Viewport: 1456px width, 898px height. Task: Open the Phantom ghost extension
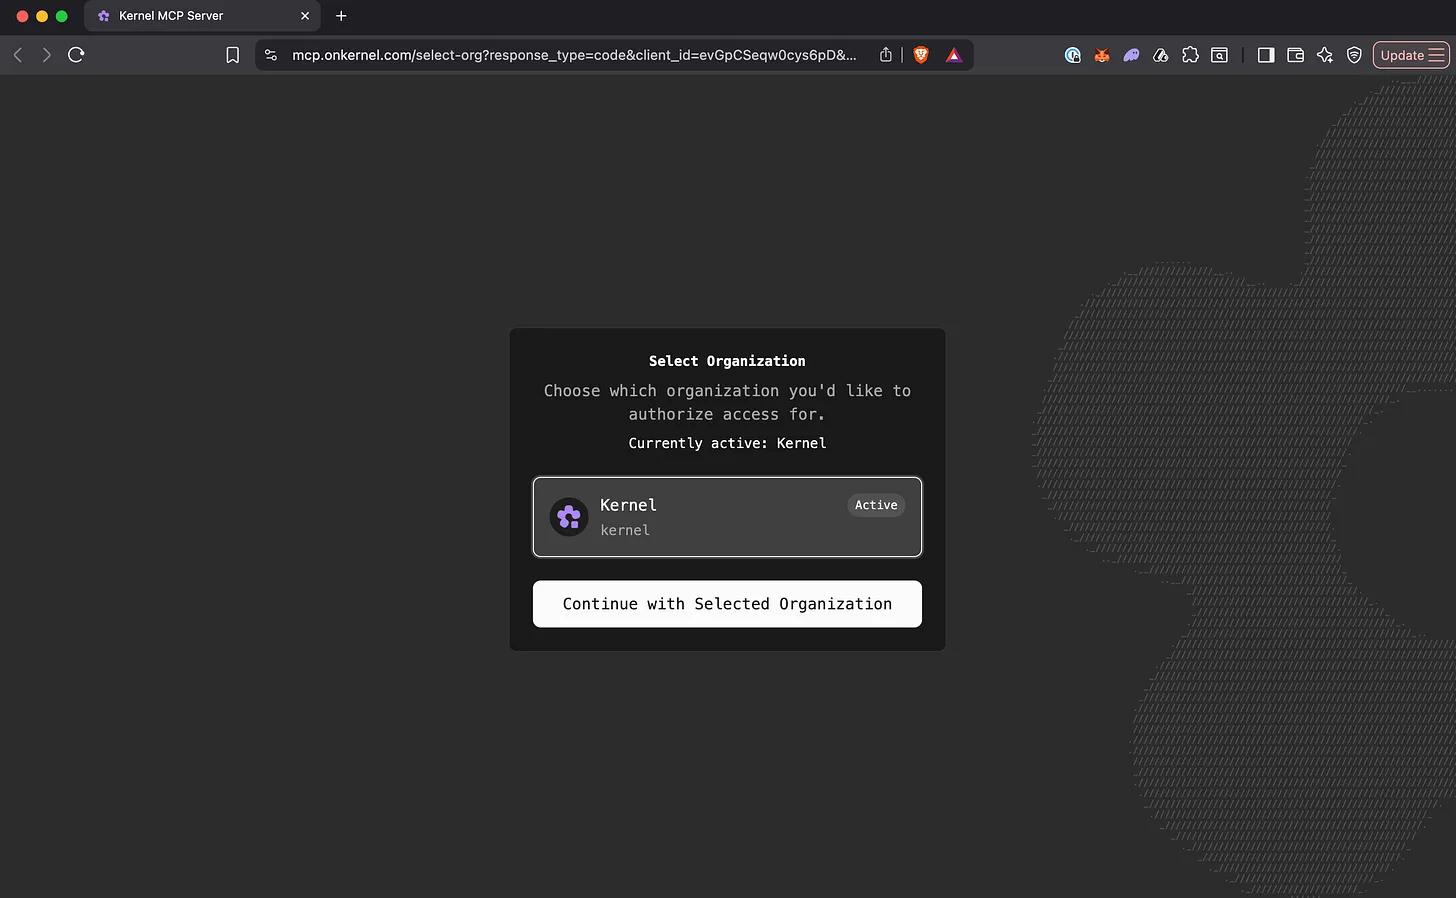(1131, 55)
